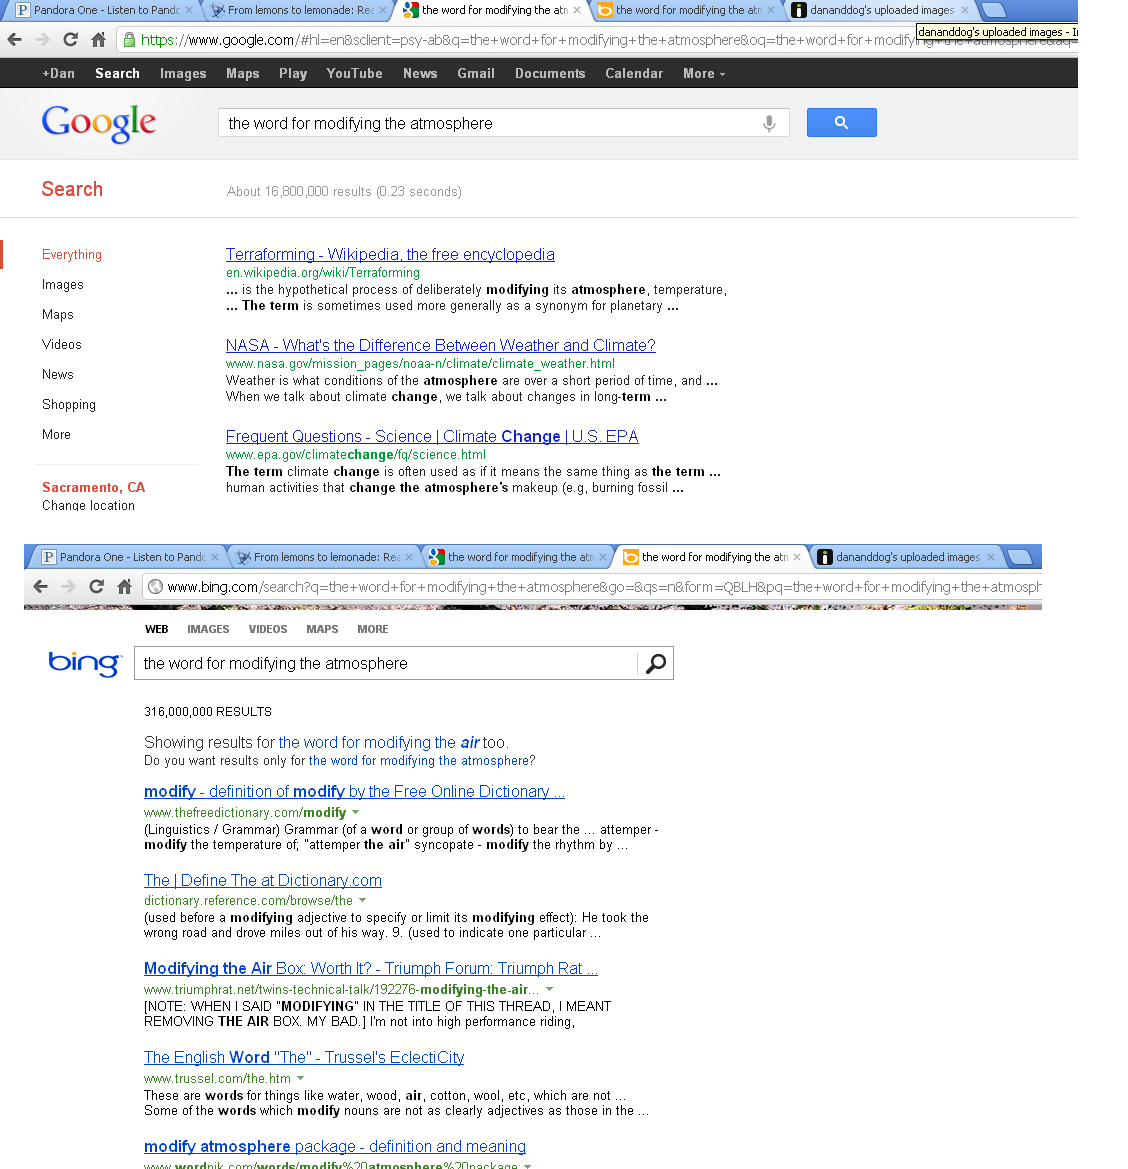Open Terraforming Wikipedia result

[x=390, y=254]
